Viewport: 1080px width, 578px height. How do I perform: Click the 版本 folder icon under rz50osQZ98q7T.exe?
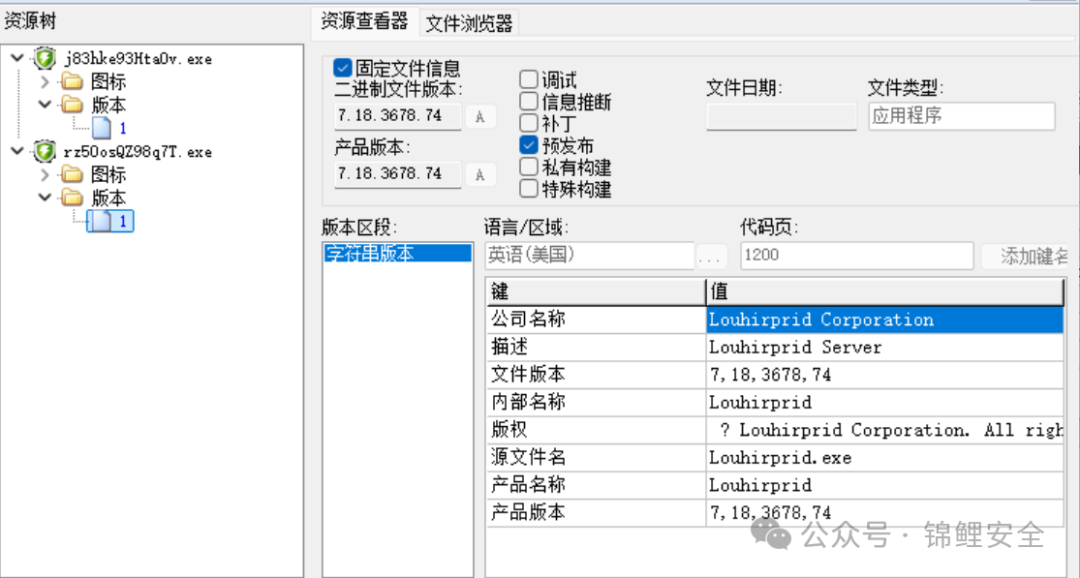click(x=72, y=198)
